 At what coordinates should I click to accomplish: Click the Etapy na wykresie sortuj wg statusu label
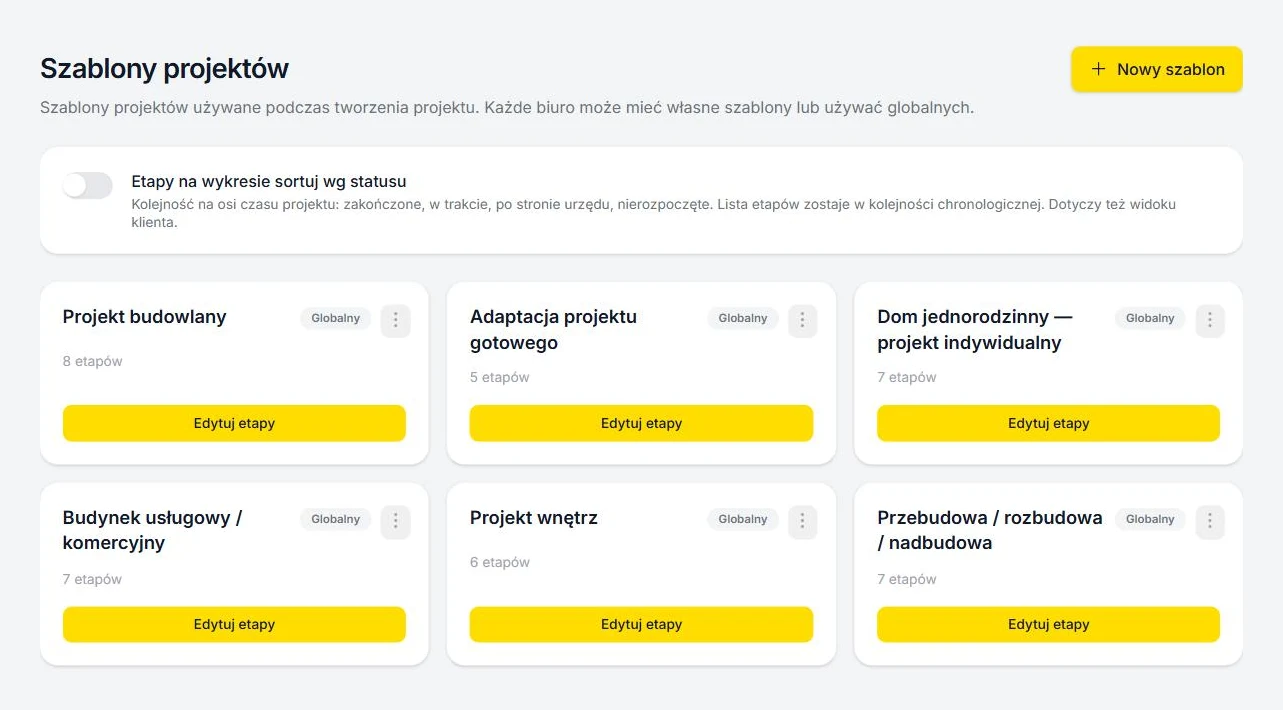269,182
